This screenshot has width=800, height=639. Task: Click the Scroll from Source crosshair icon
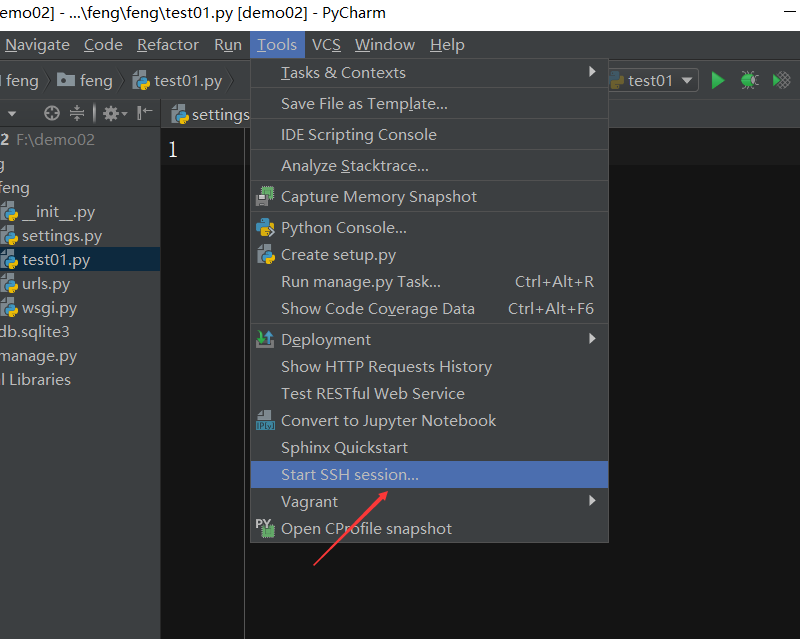50,113
